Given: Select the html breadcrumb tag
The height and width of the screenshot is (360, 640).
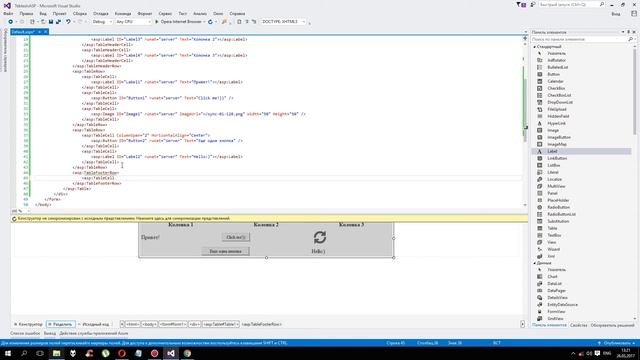Looking at the screenshot, I should [x=132, y=324].
